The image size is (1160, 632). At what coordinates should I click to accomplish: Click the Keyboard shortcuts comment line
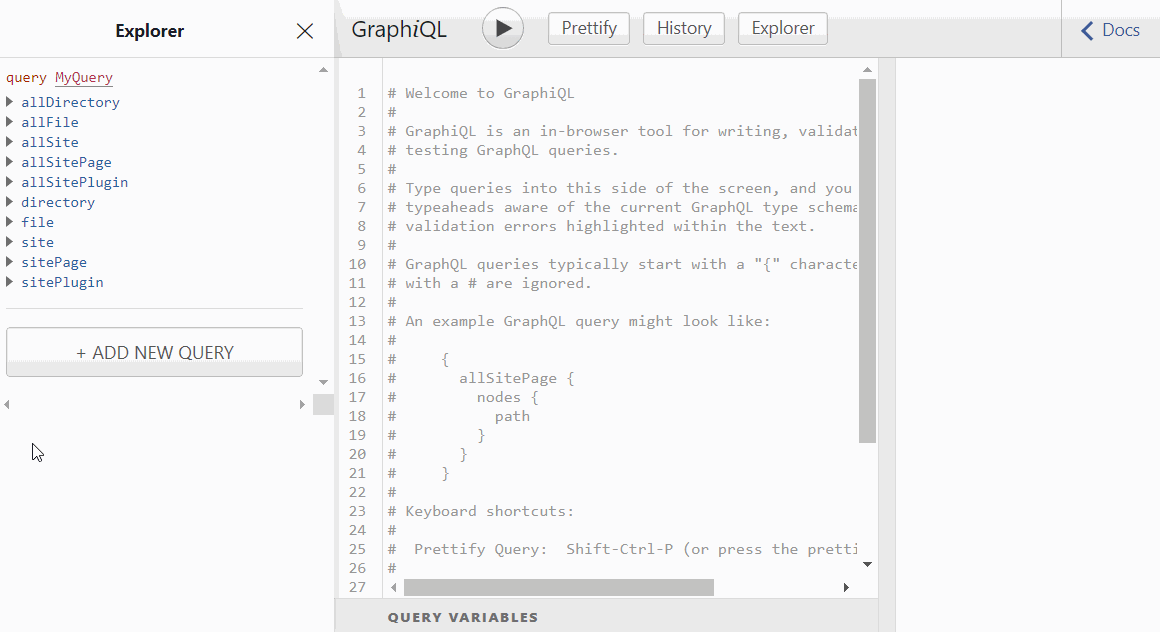481,511
